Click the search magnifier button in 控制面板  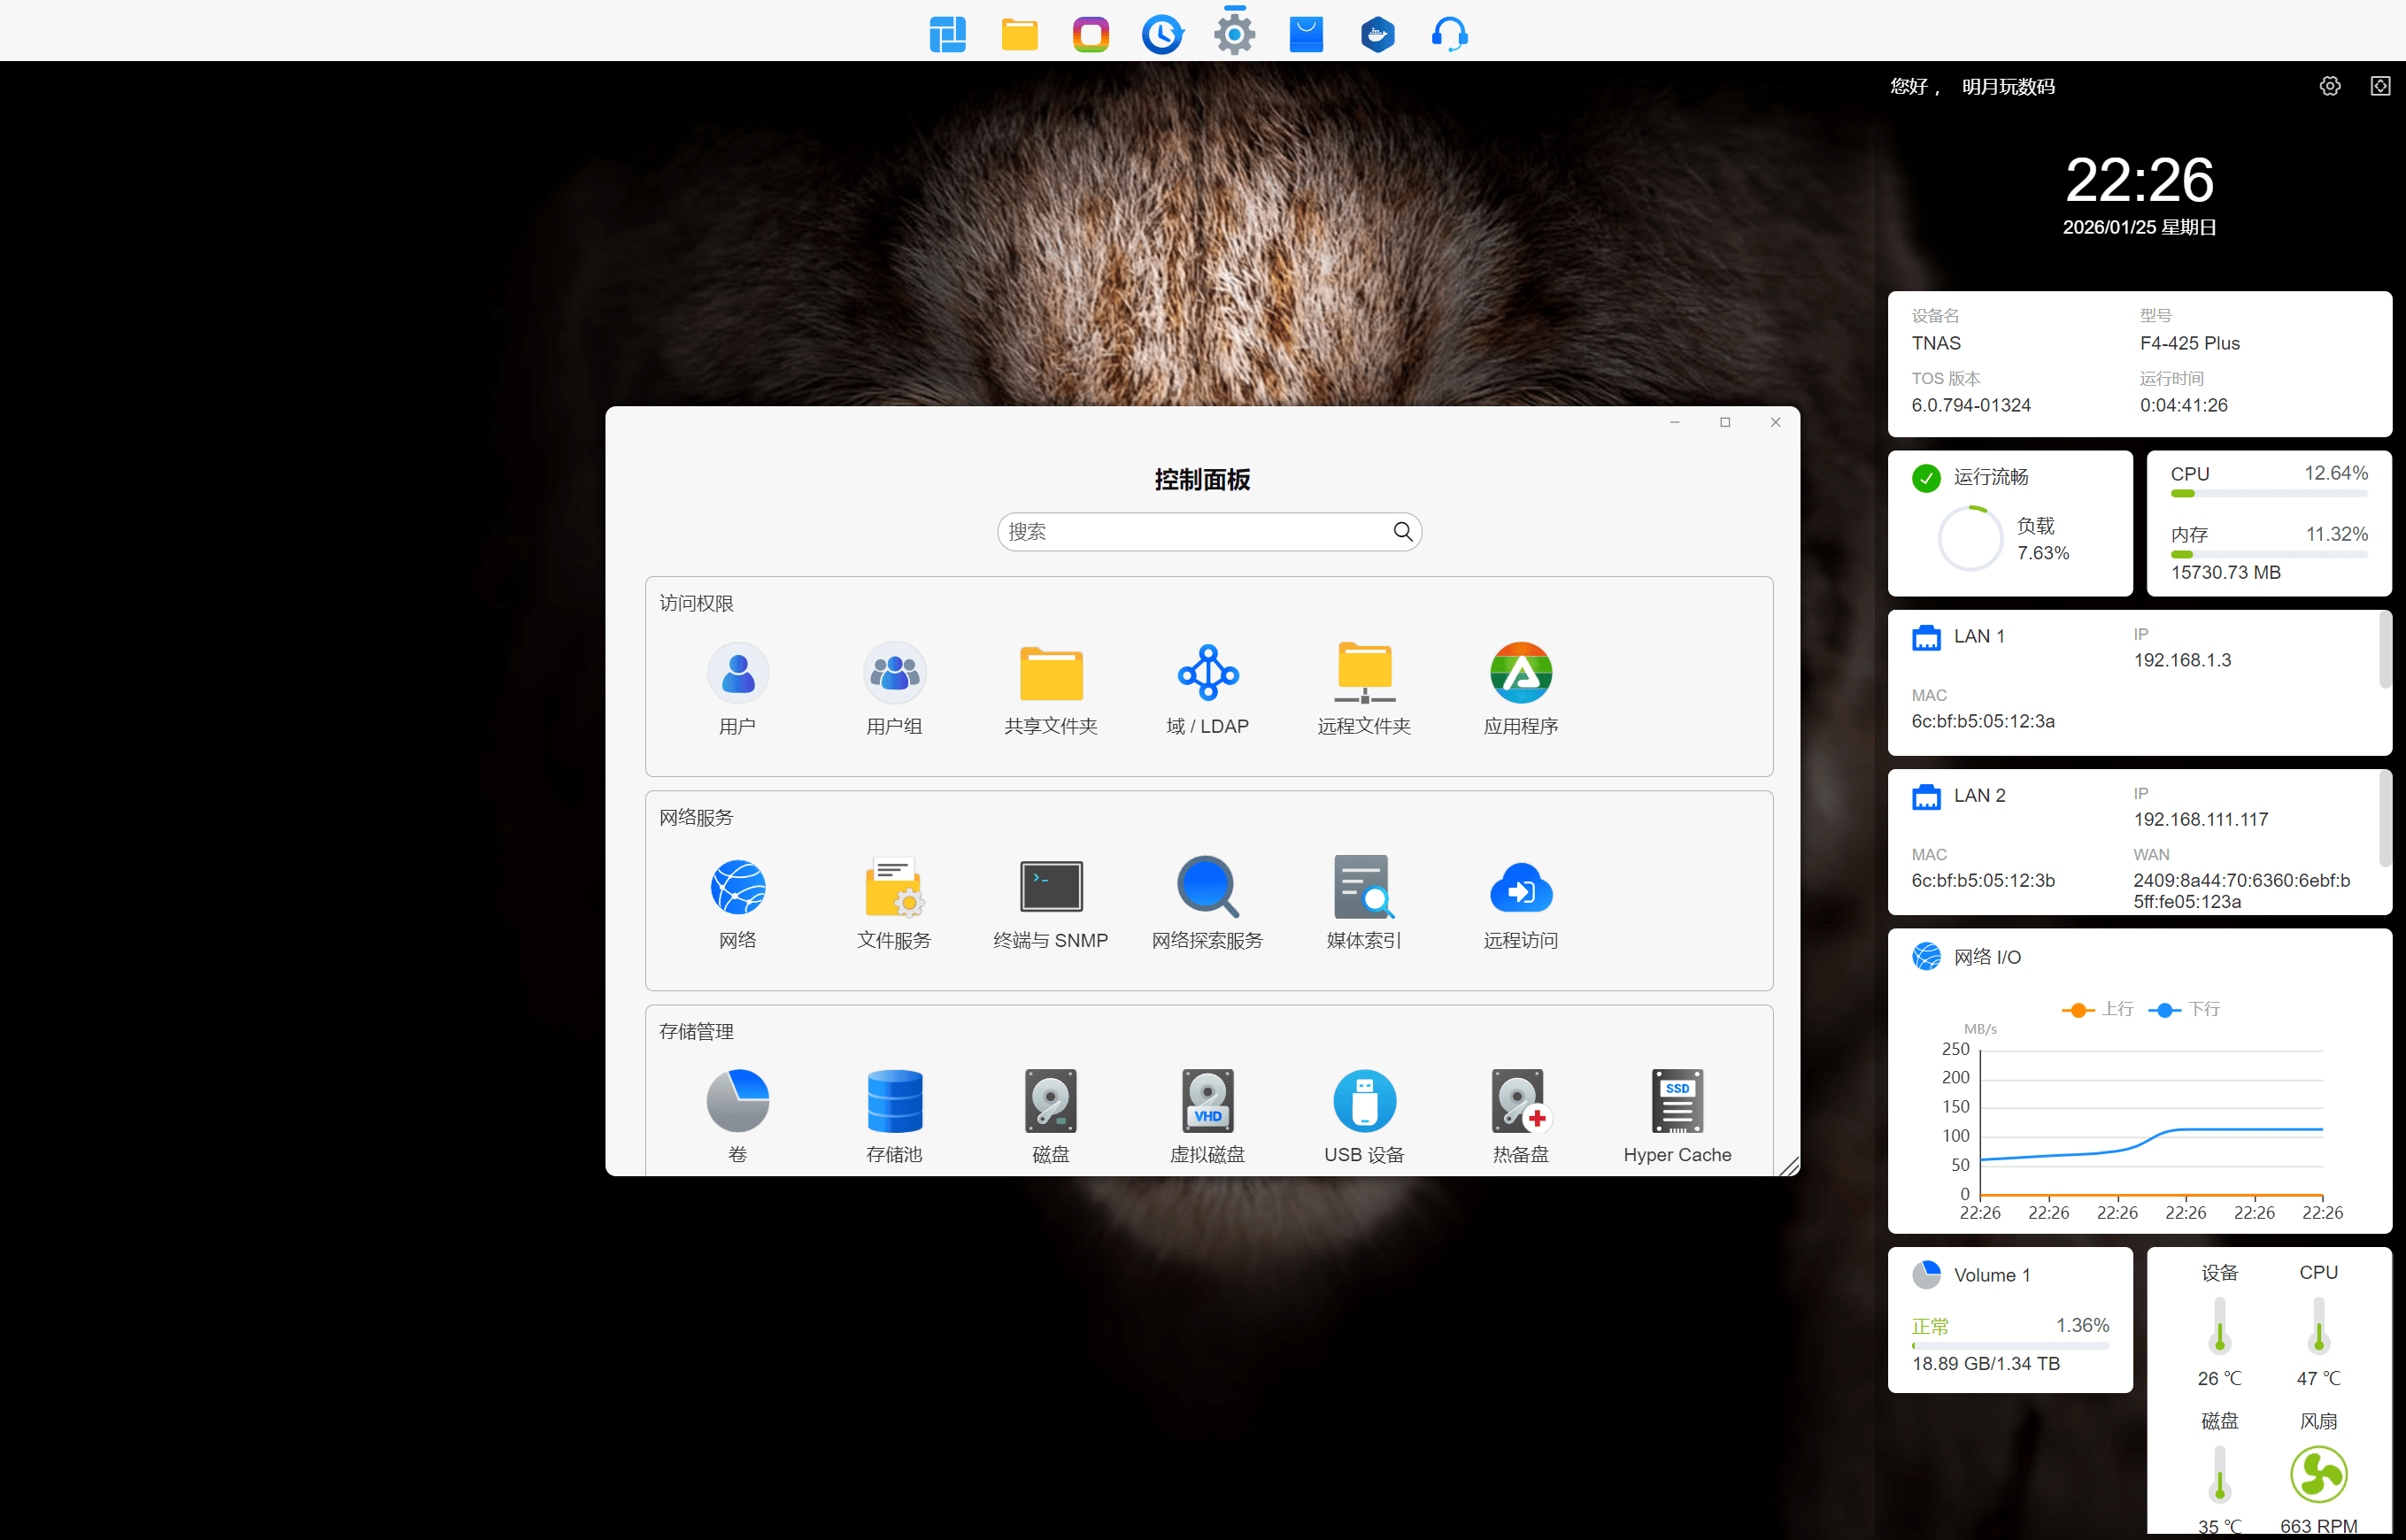tap(1402, 532)
